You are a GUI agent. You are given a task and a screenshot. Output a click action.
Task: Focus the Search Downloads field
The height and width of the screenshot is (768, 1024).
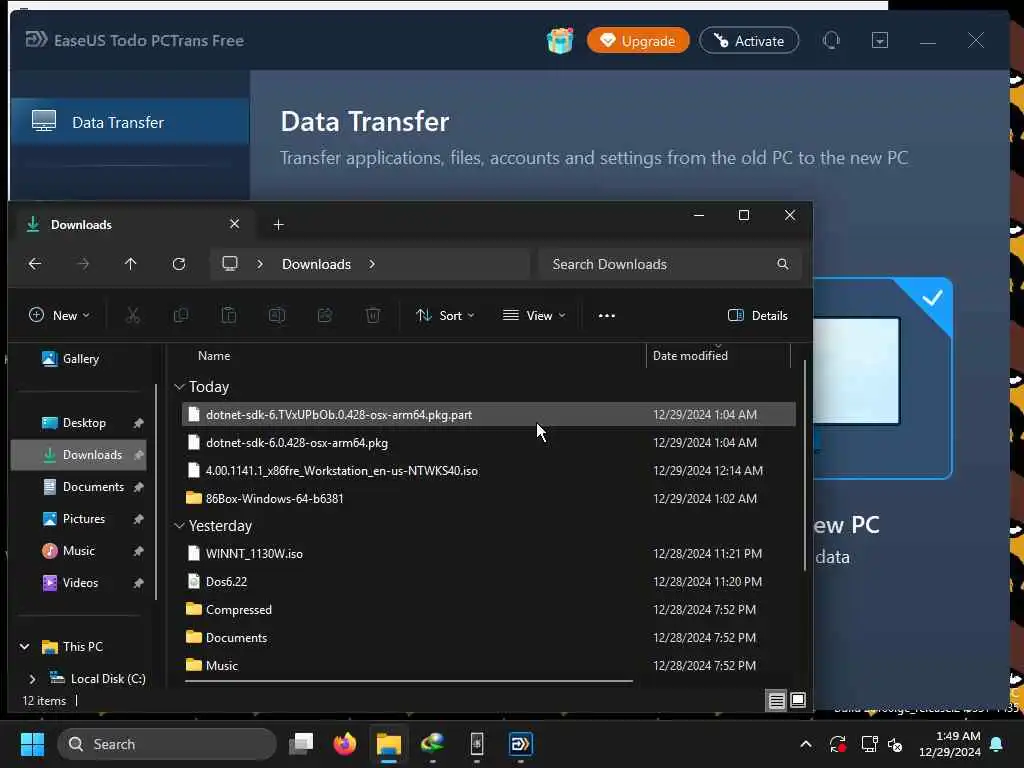tap(671, 264)
